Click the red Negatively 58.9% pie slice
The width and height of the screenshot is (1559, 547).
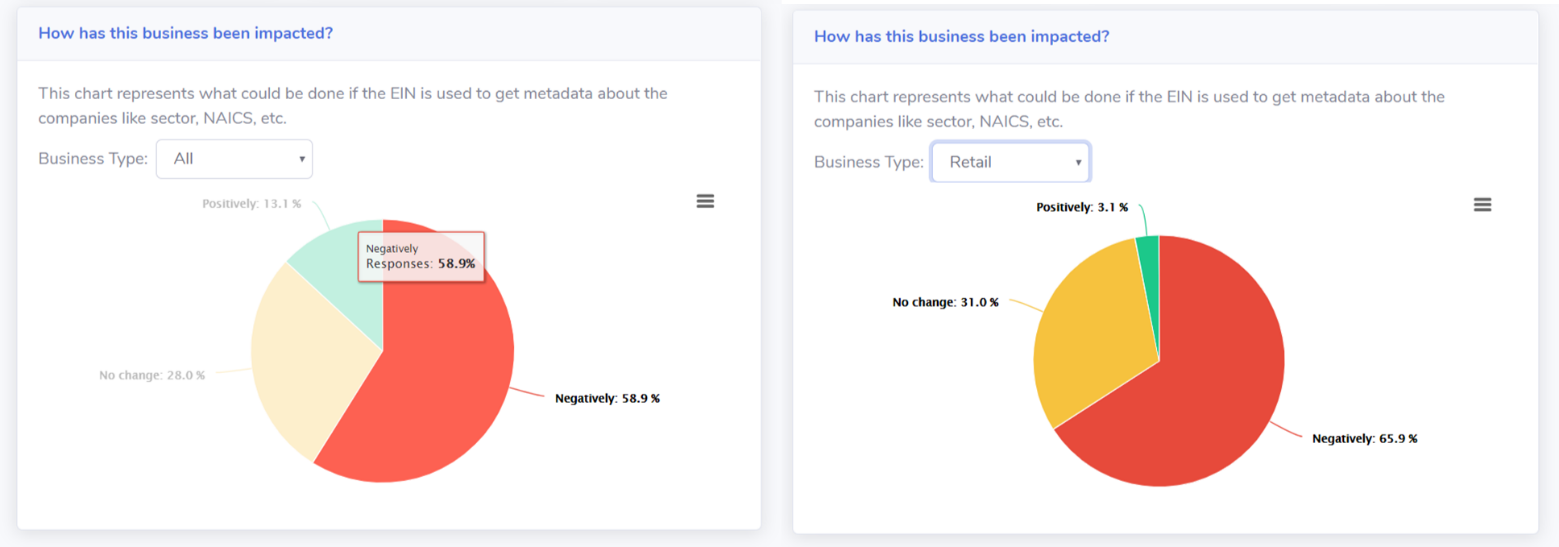440,390
